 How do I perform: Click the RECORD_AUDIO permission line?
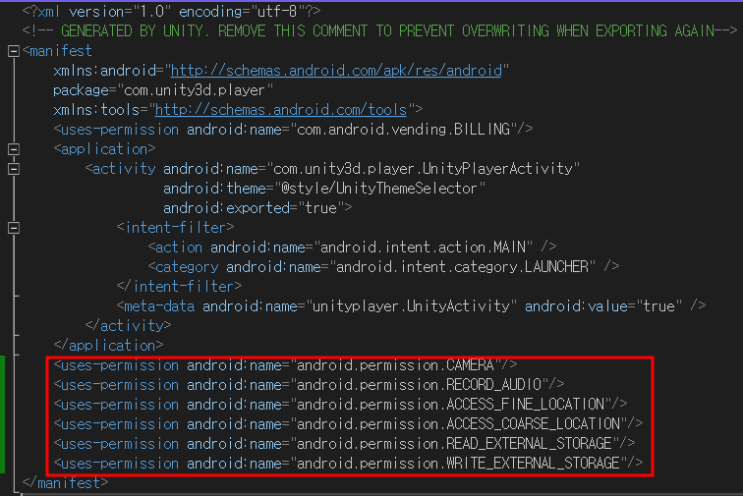[309, 385]
